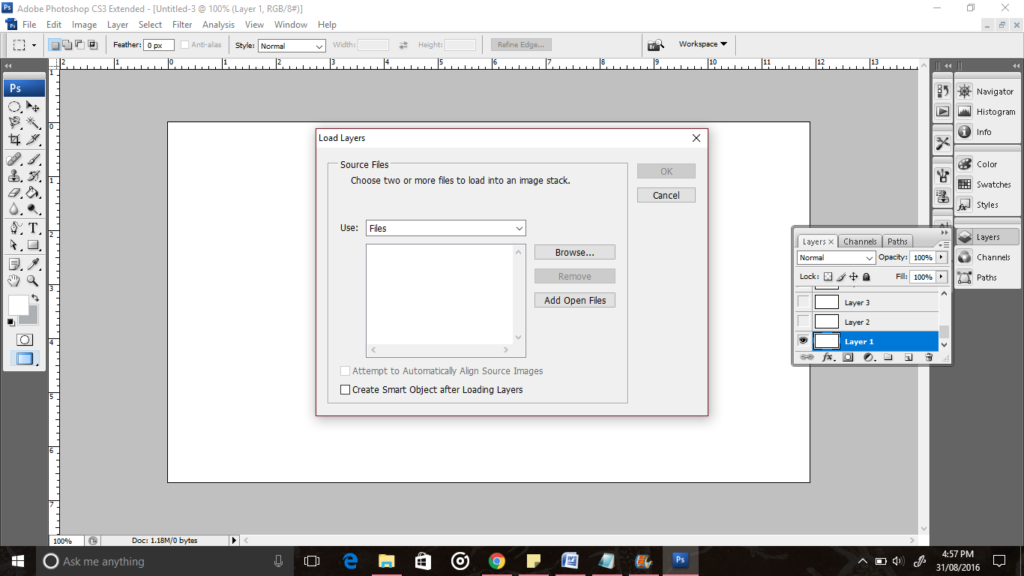This screenshot has height=576, width=1024.
Task: Show Layer 3 via its visibility box
Action: (803, 302)
